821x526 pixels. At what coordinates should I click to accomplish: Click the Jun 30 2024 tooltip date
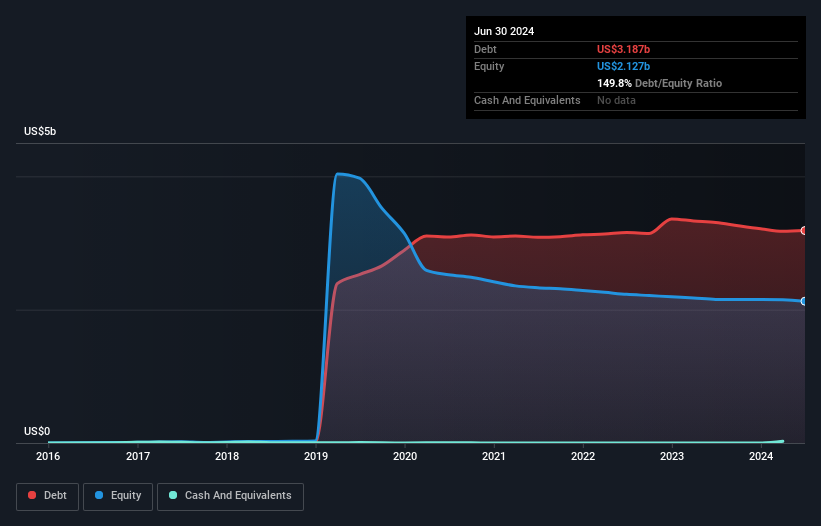coord(504,31)
